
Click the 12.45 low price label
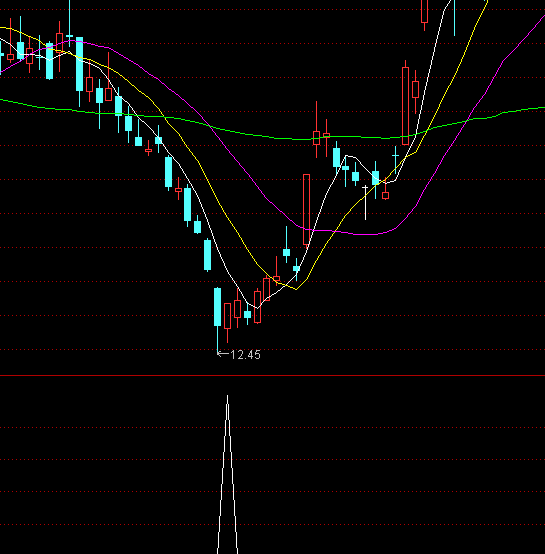point(245,355)
